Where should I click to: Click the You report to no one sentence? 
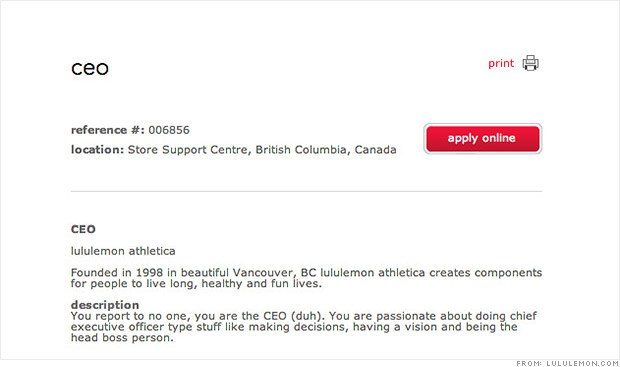(x=198, y=316)
